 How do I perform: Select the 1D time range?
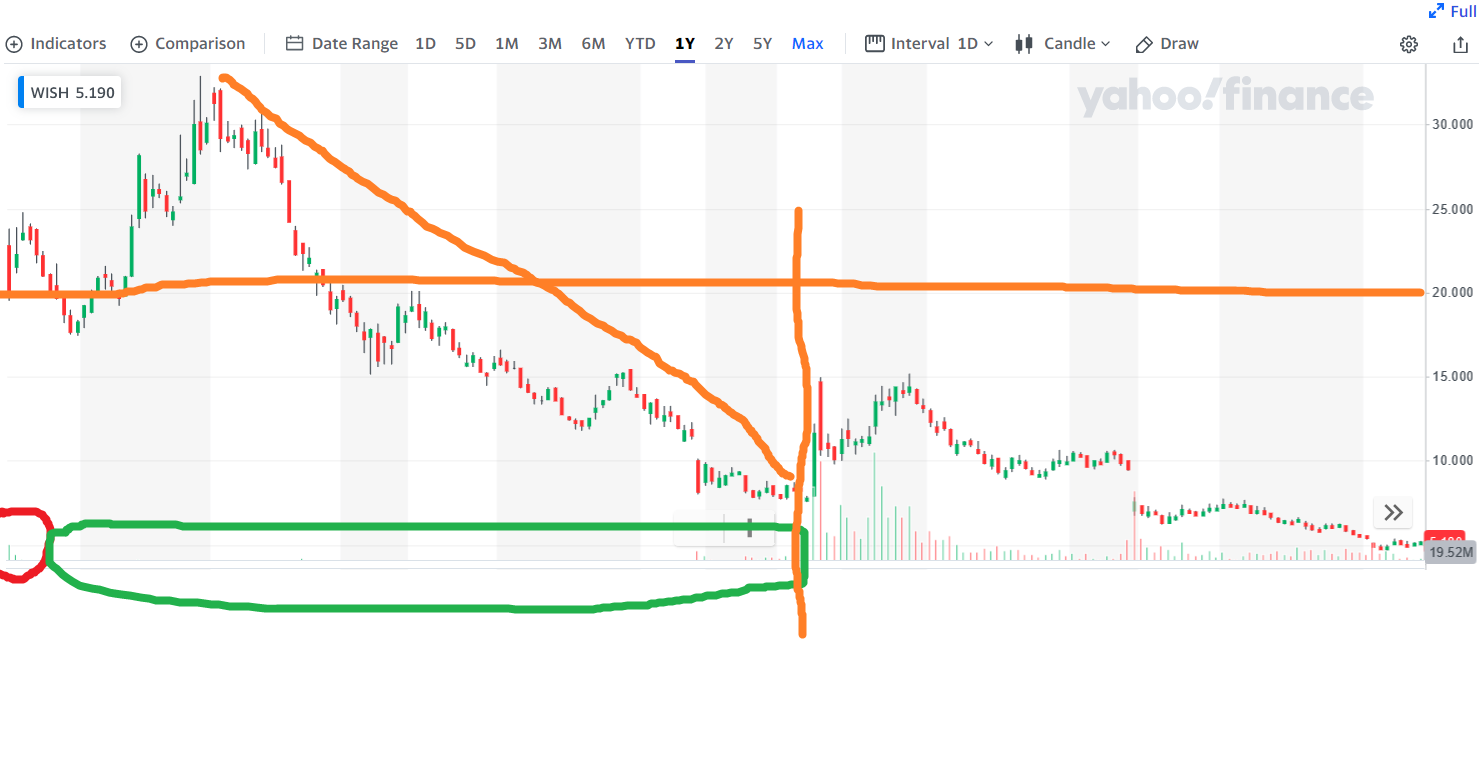click(426, 44)
